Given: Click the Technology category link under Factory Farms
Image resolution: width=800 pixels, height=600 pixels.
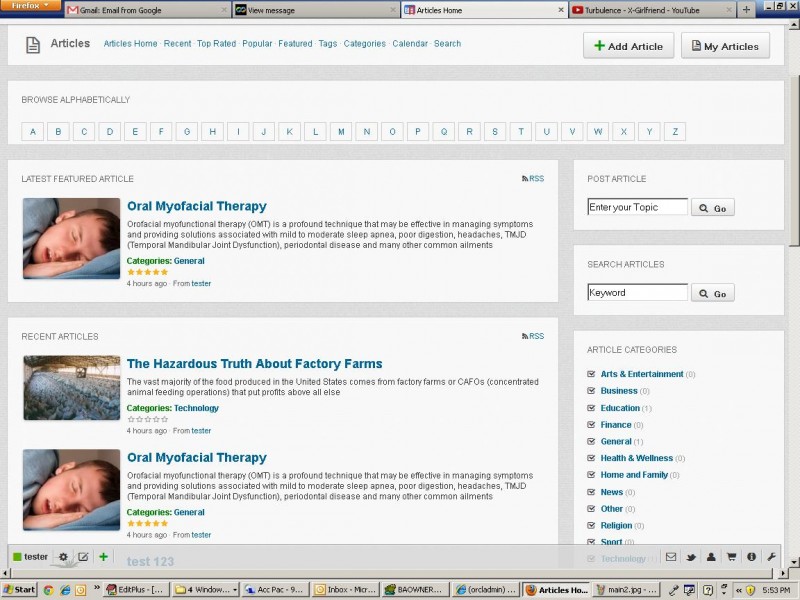Looking at the screenshot, I should 196,408.
